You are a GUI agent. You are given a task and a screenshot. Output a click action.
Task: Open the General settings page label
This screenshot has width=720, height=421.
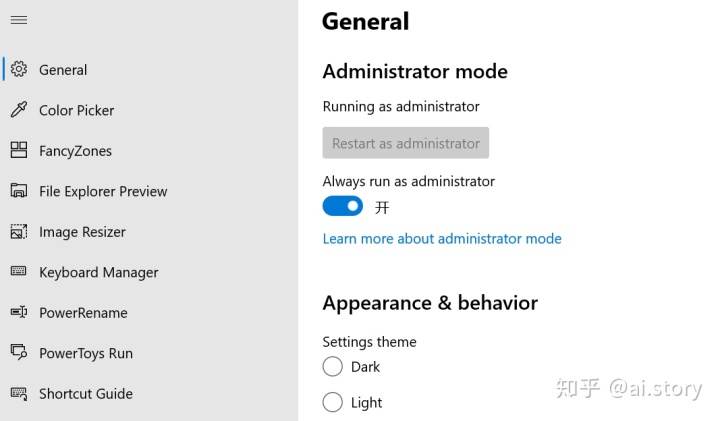pos(63,70)
